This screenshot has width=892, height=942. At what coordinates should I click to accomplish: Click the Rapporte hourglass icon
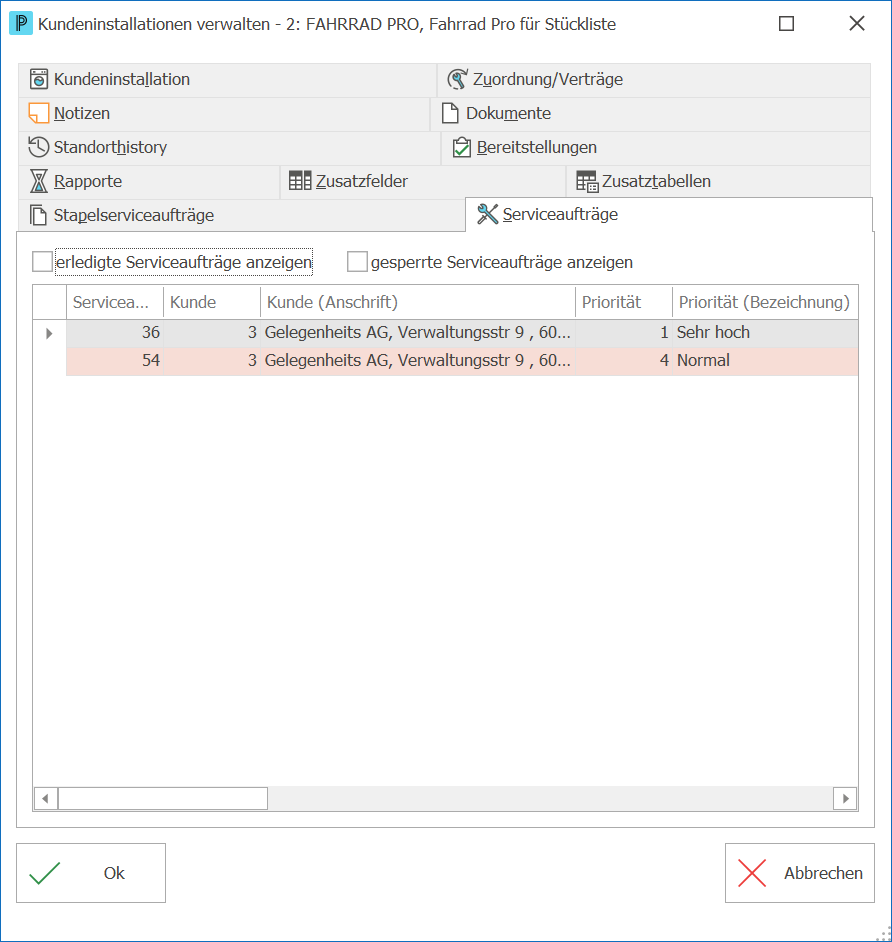(39, 181)
